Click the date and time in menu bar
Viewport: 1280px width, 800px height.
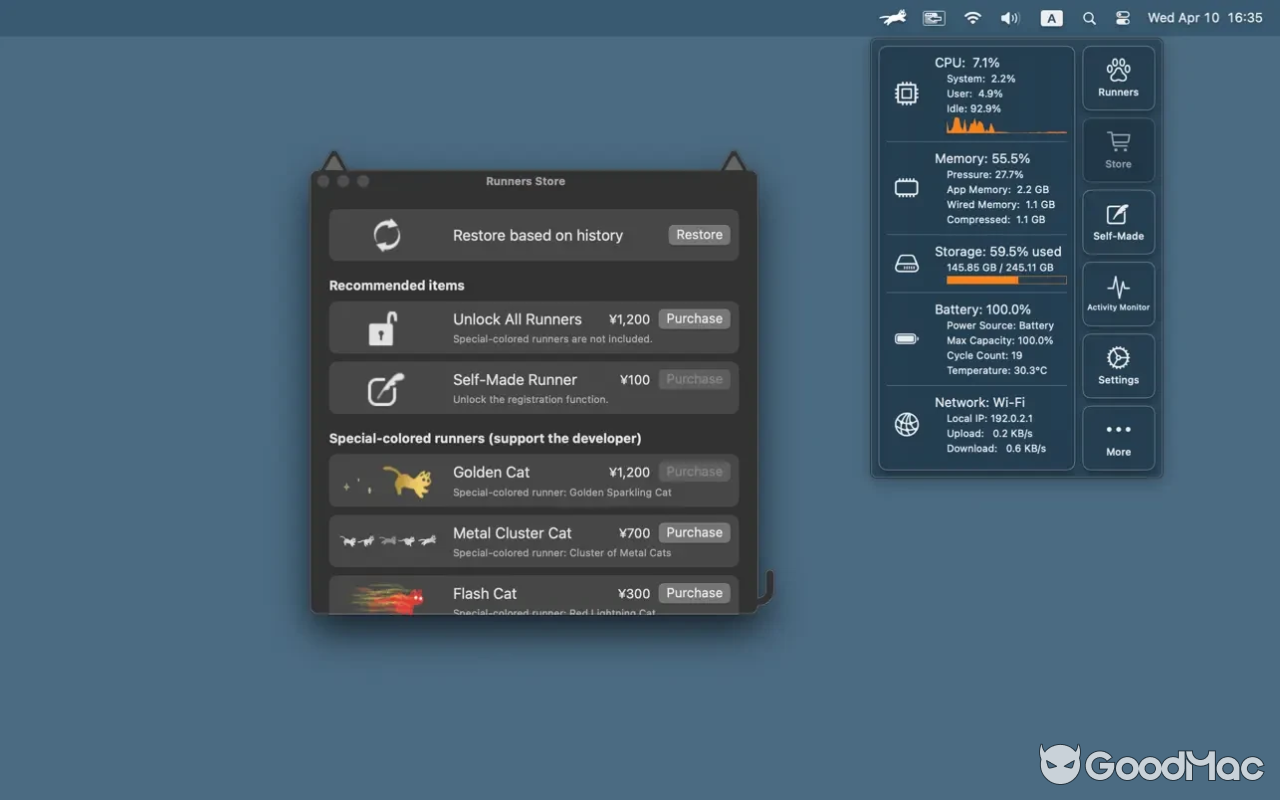[x=1204, y=17]
